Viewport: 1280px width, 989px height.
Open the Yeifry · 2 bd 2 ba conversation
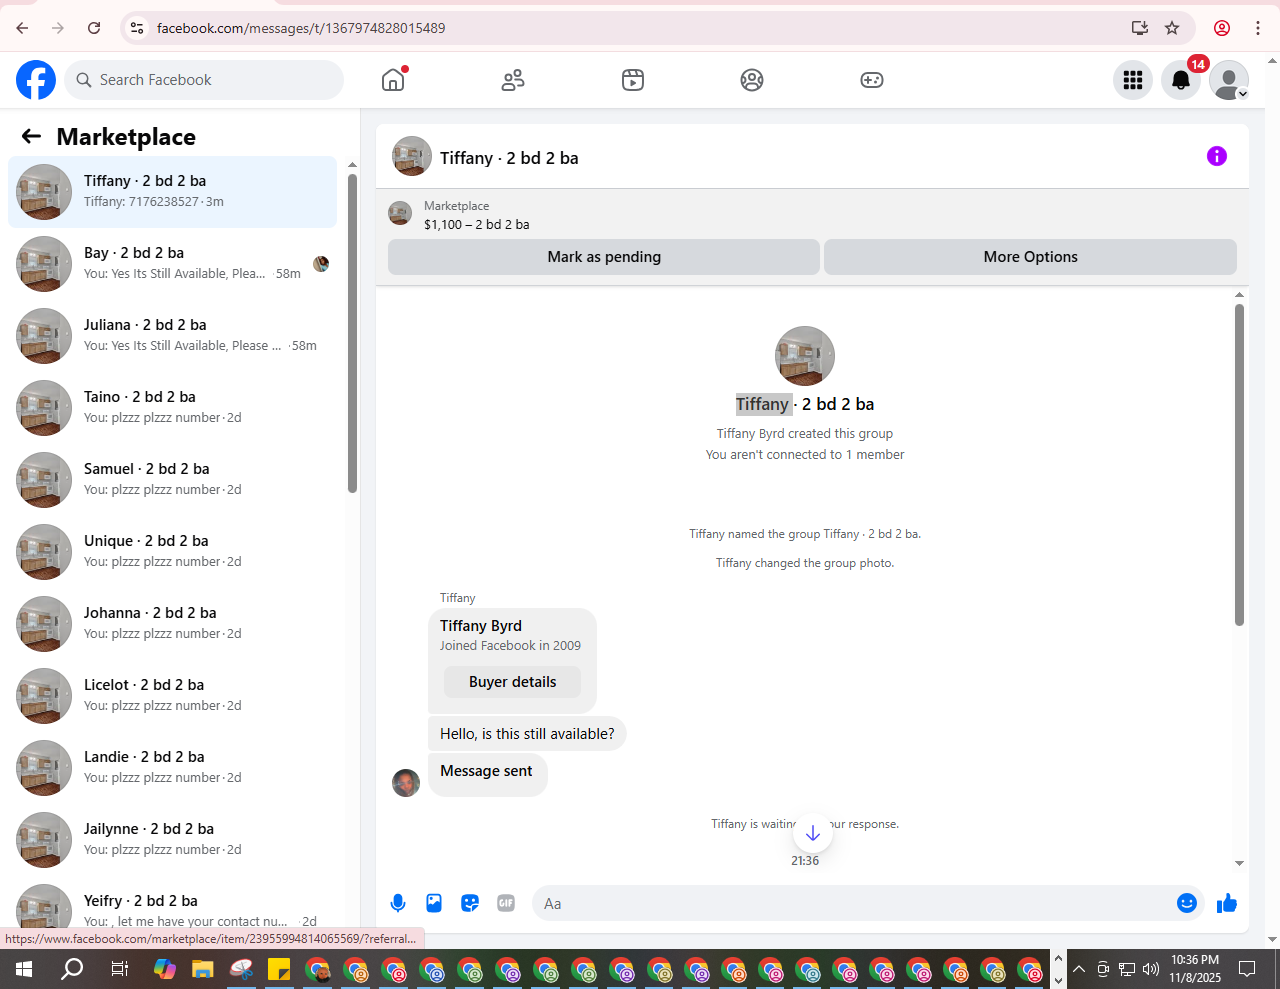[172, 908]
